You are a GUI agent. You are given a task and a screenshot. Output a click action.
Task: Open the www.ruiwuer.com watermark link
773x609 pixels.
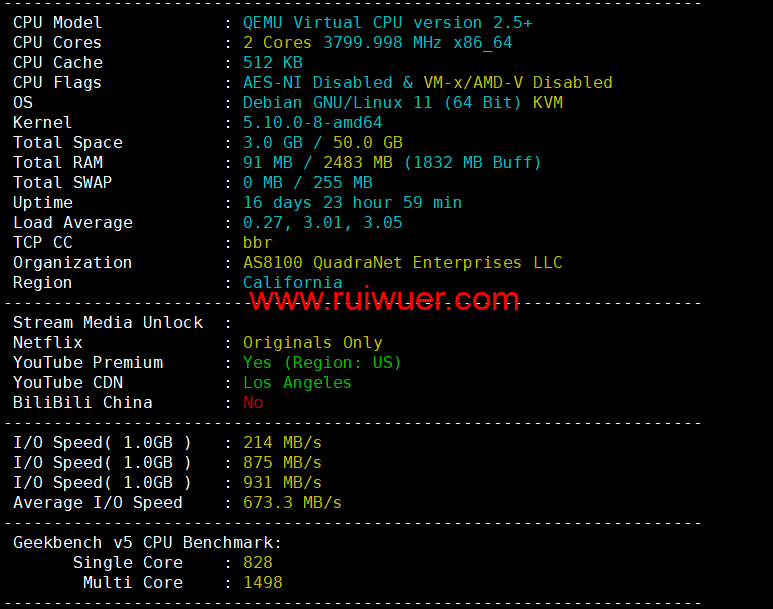[384, 299]
